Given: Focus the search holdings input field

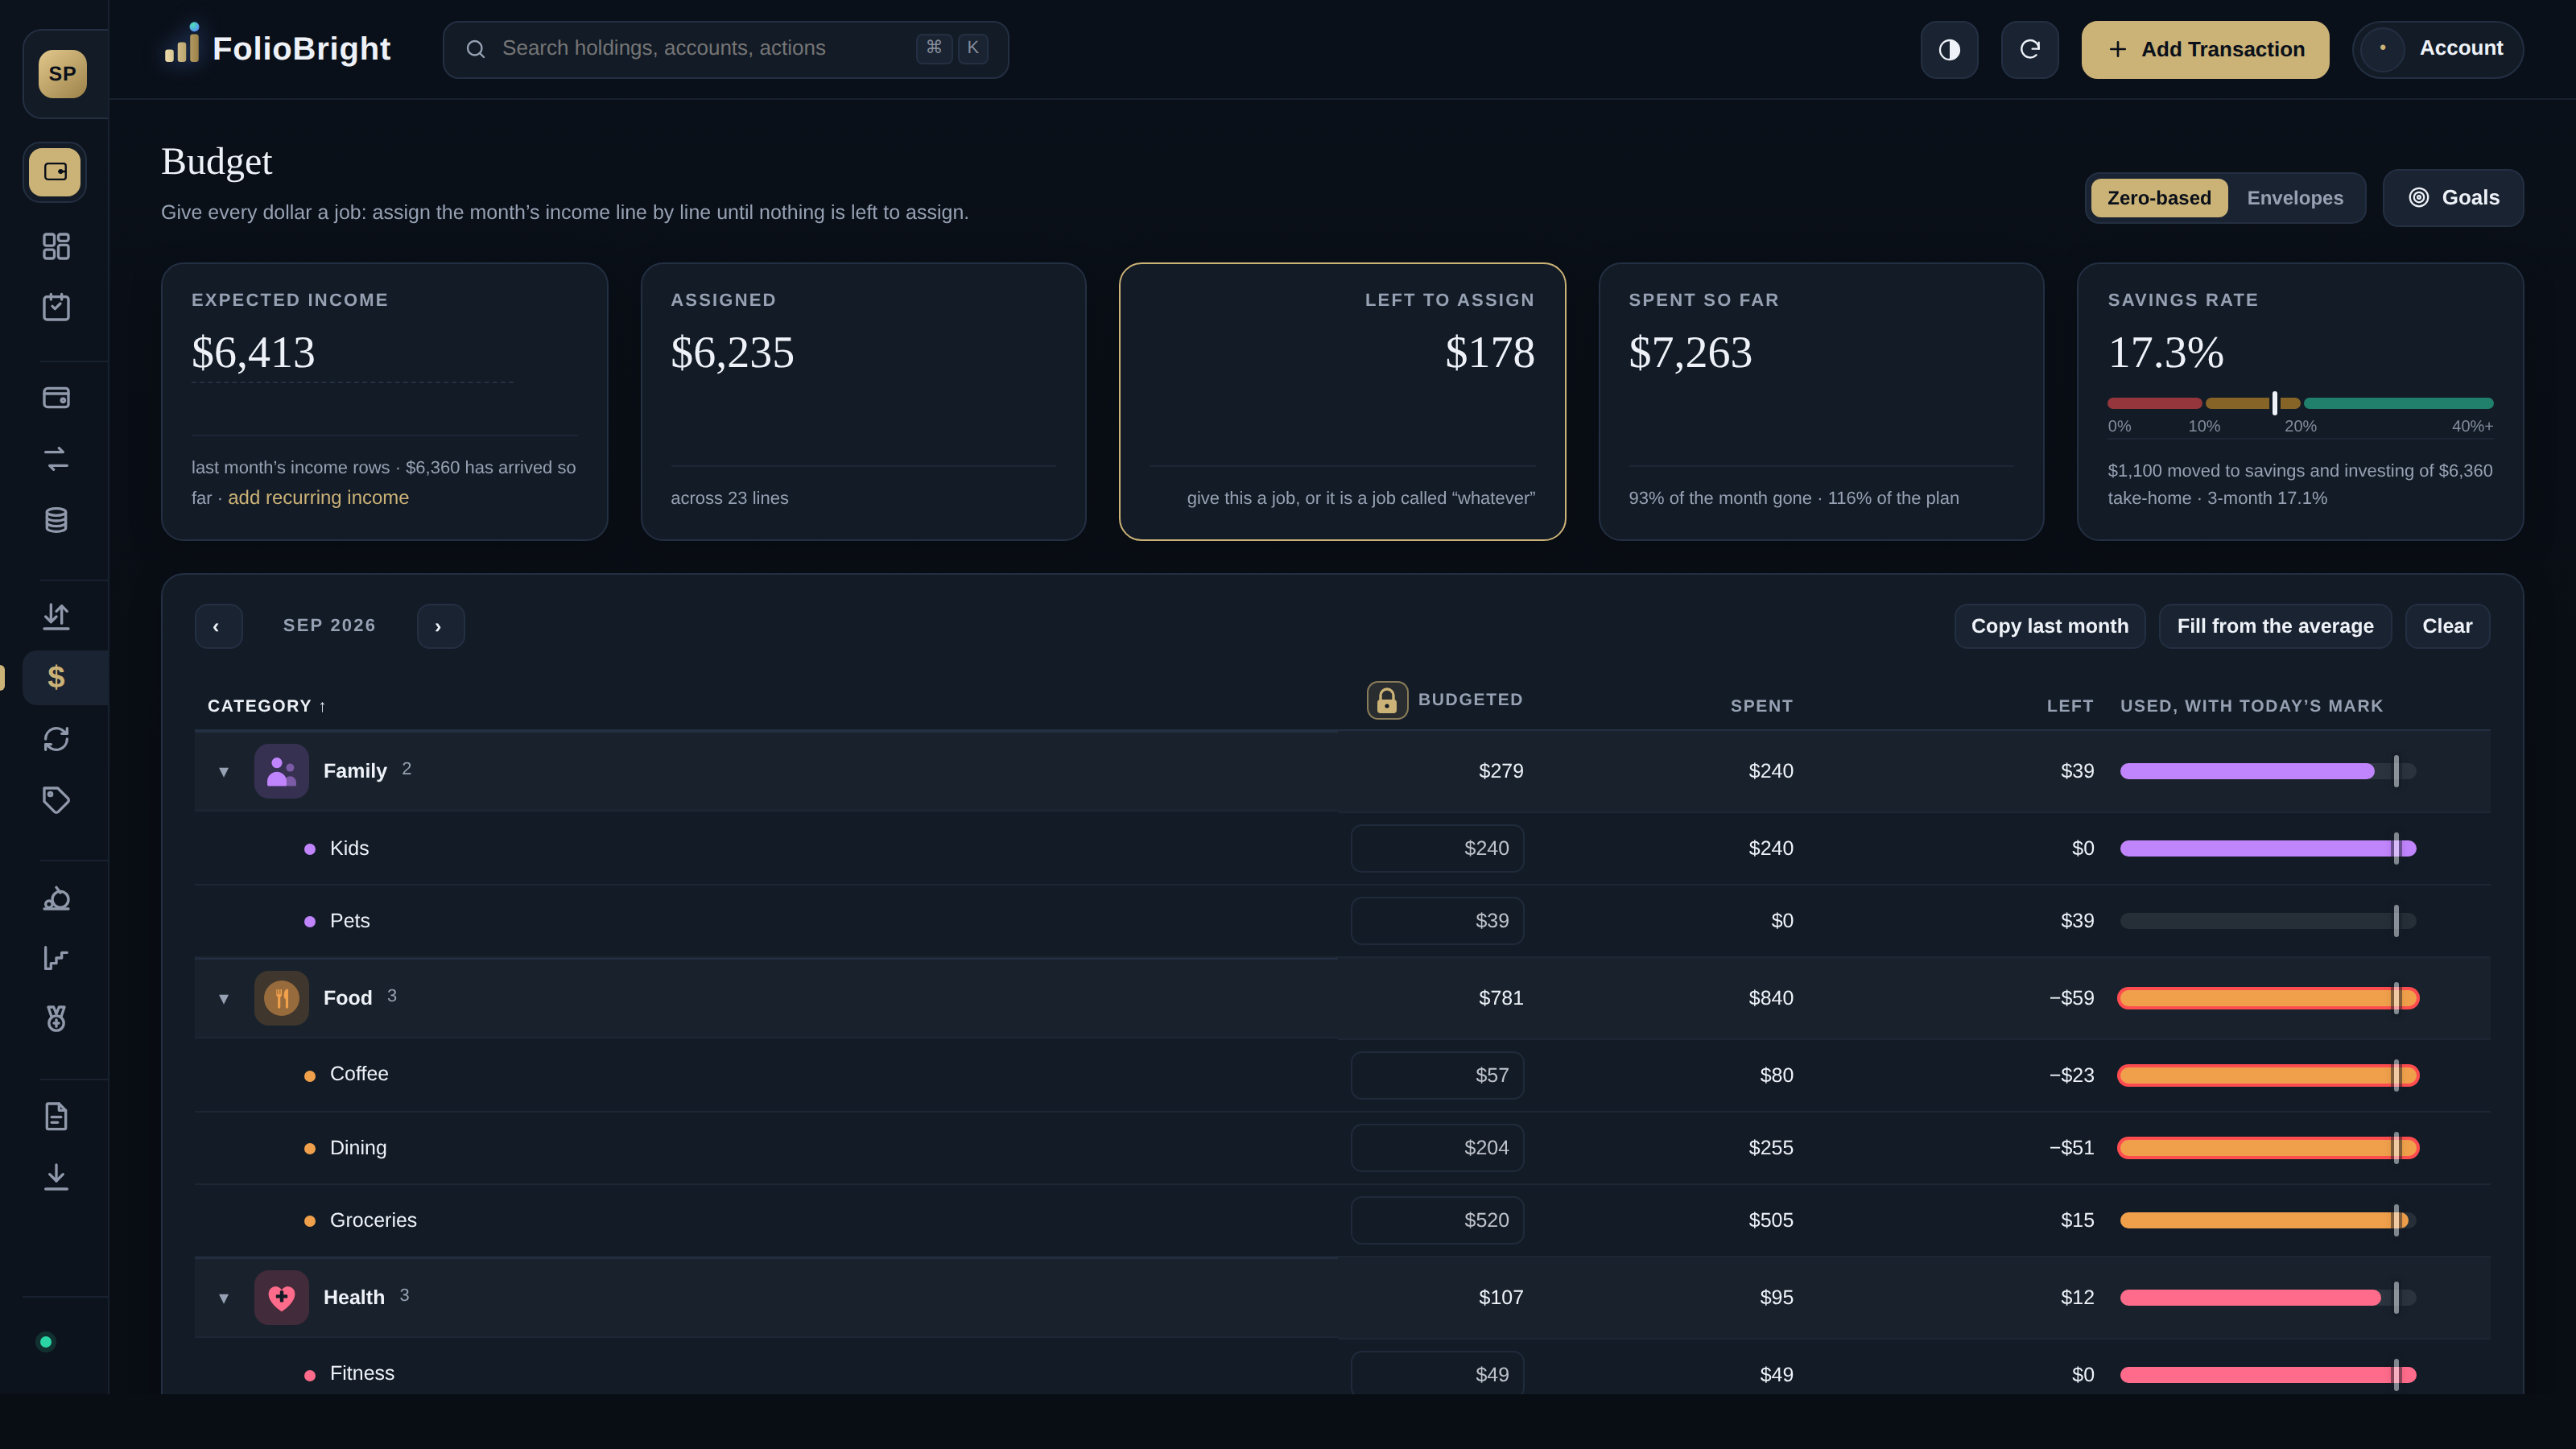Looking at the screenshot, I should (x=725, y=49).
